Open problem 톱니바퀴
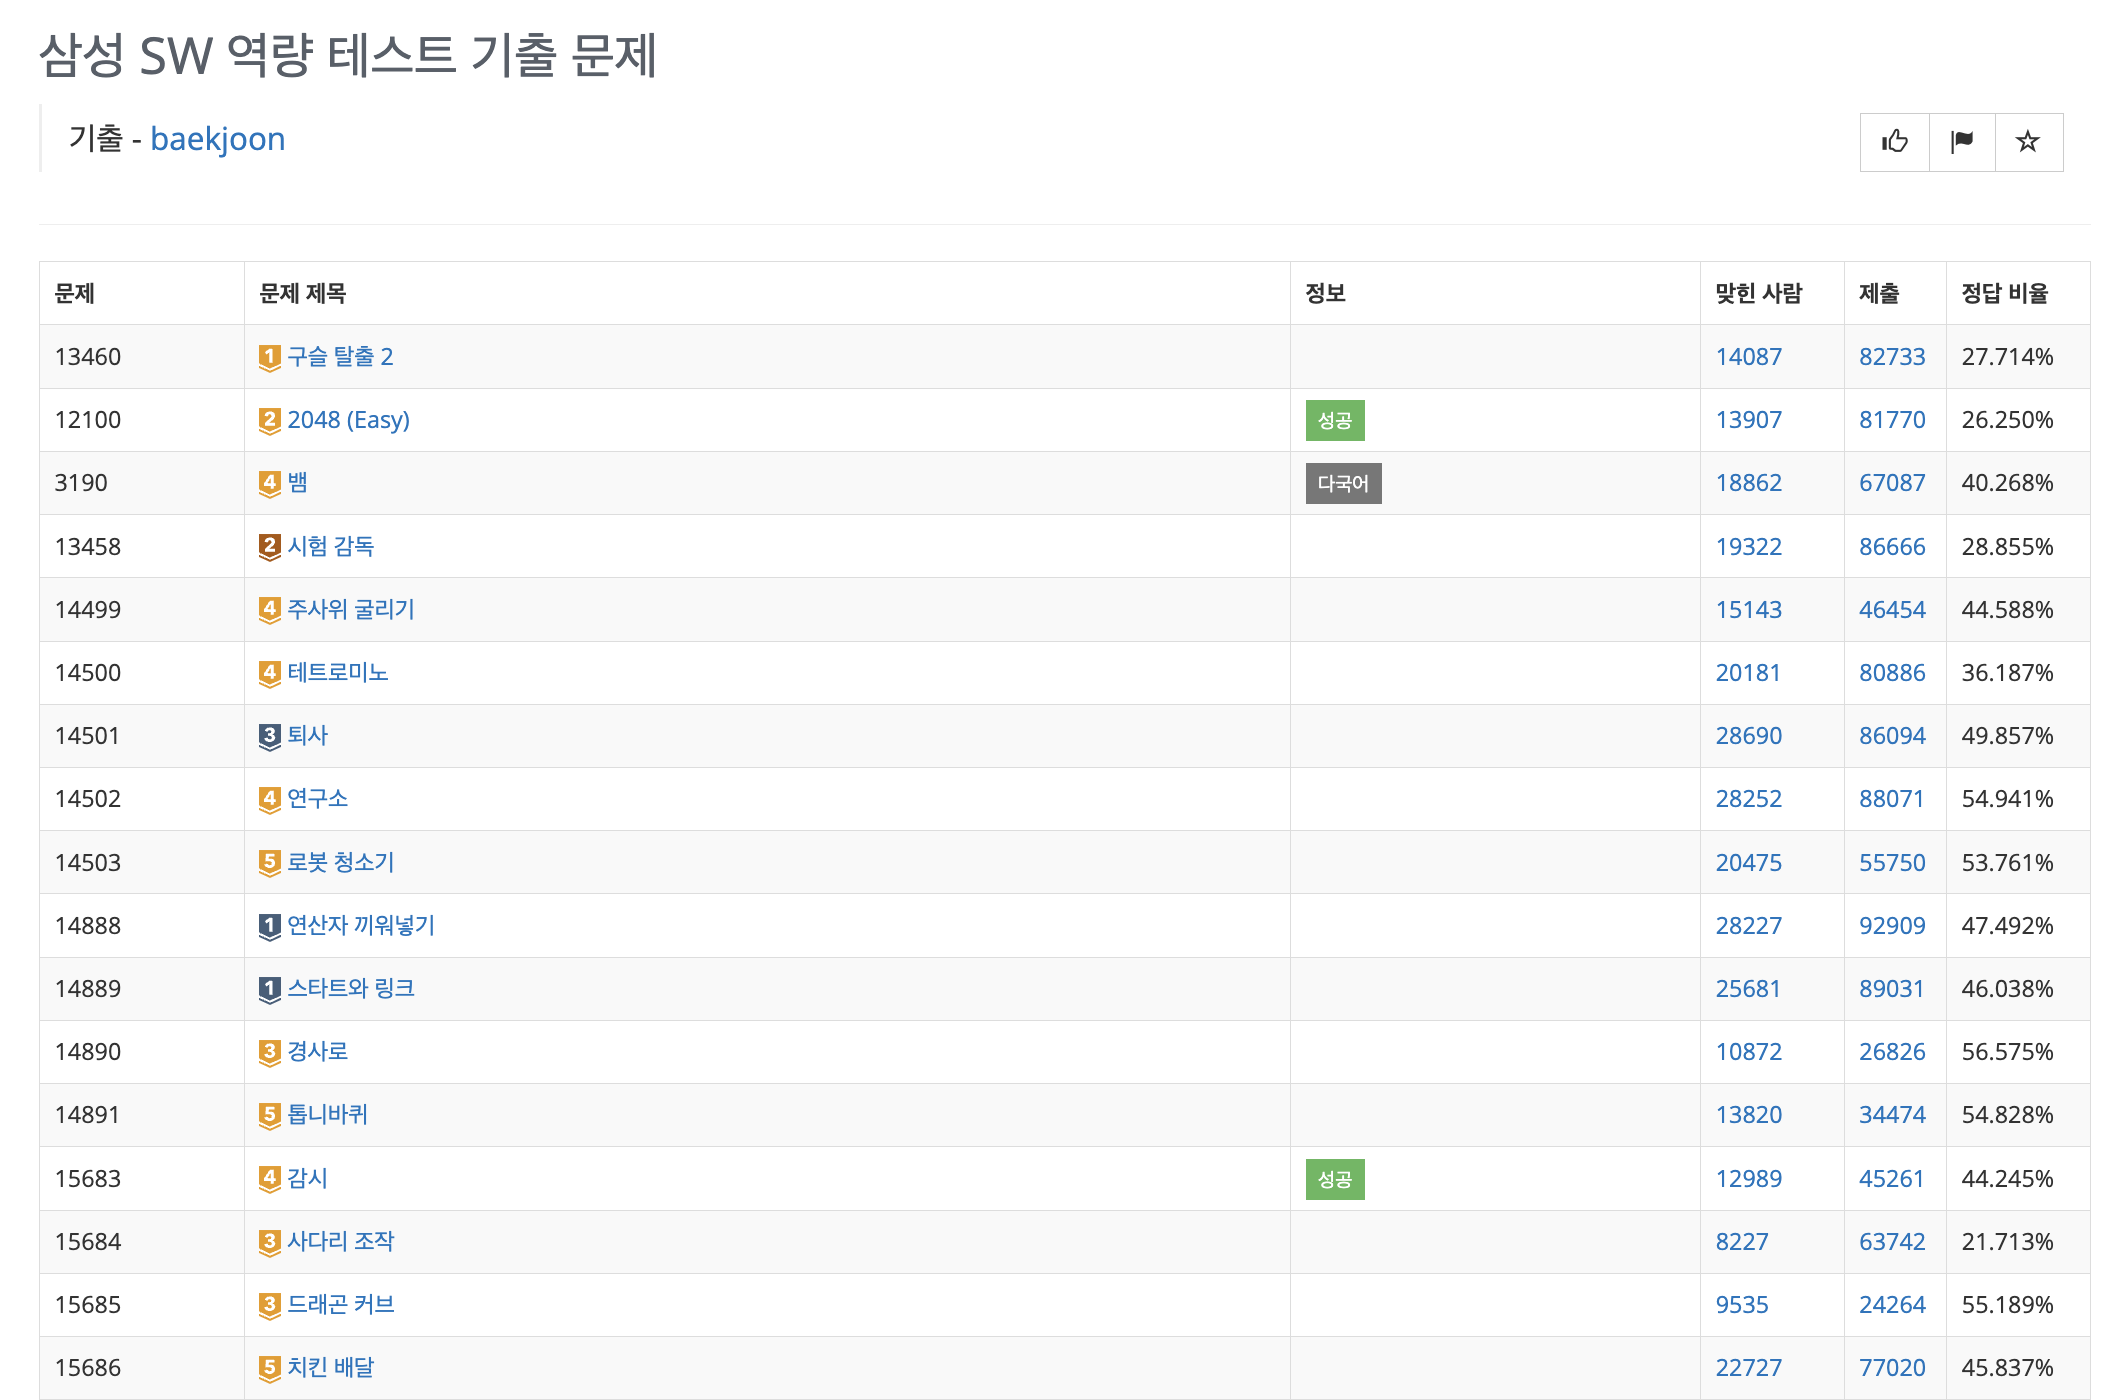Viewport: 2116px width, 1400px height. 327,1115
